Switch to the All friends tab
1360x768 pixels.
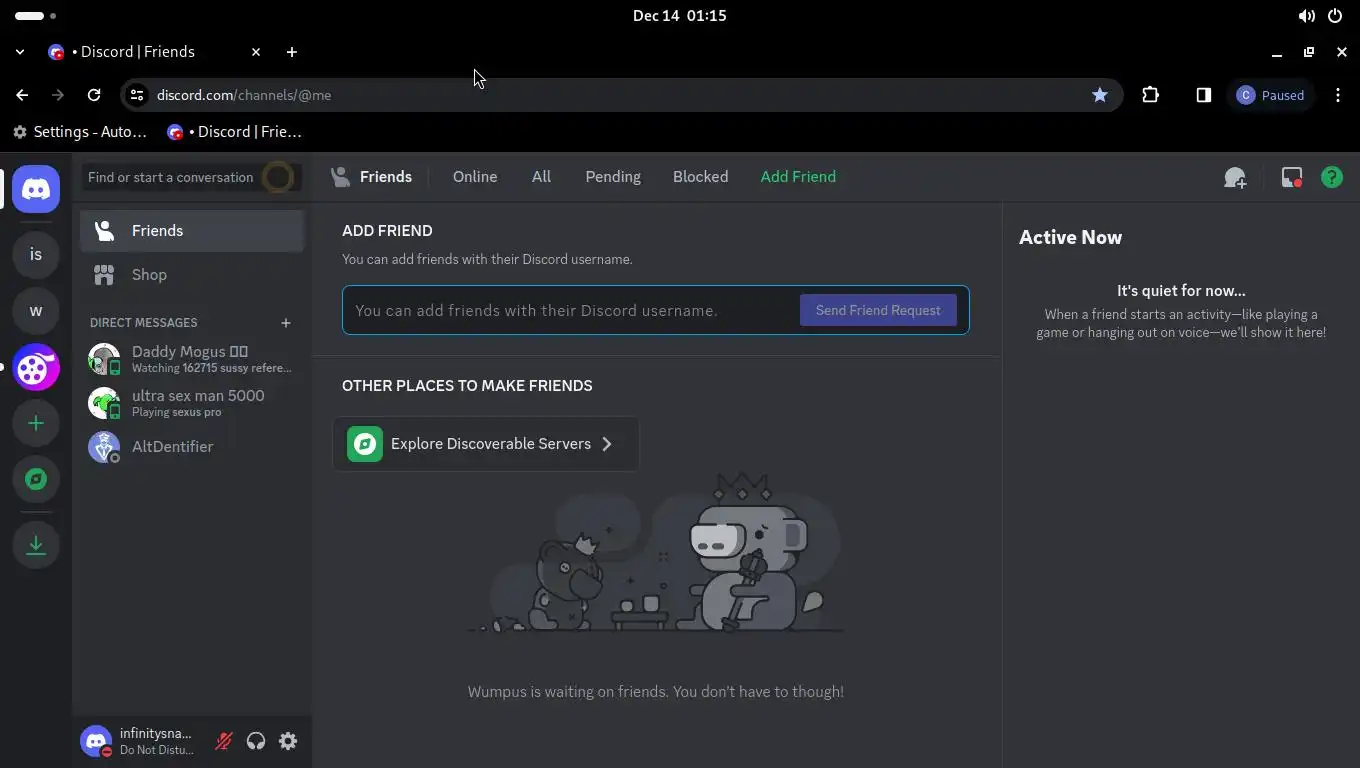(541, 177)
